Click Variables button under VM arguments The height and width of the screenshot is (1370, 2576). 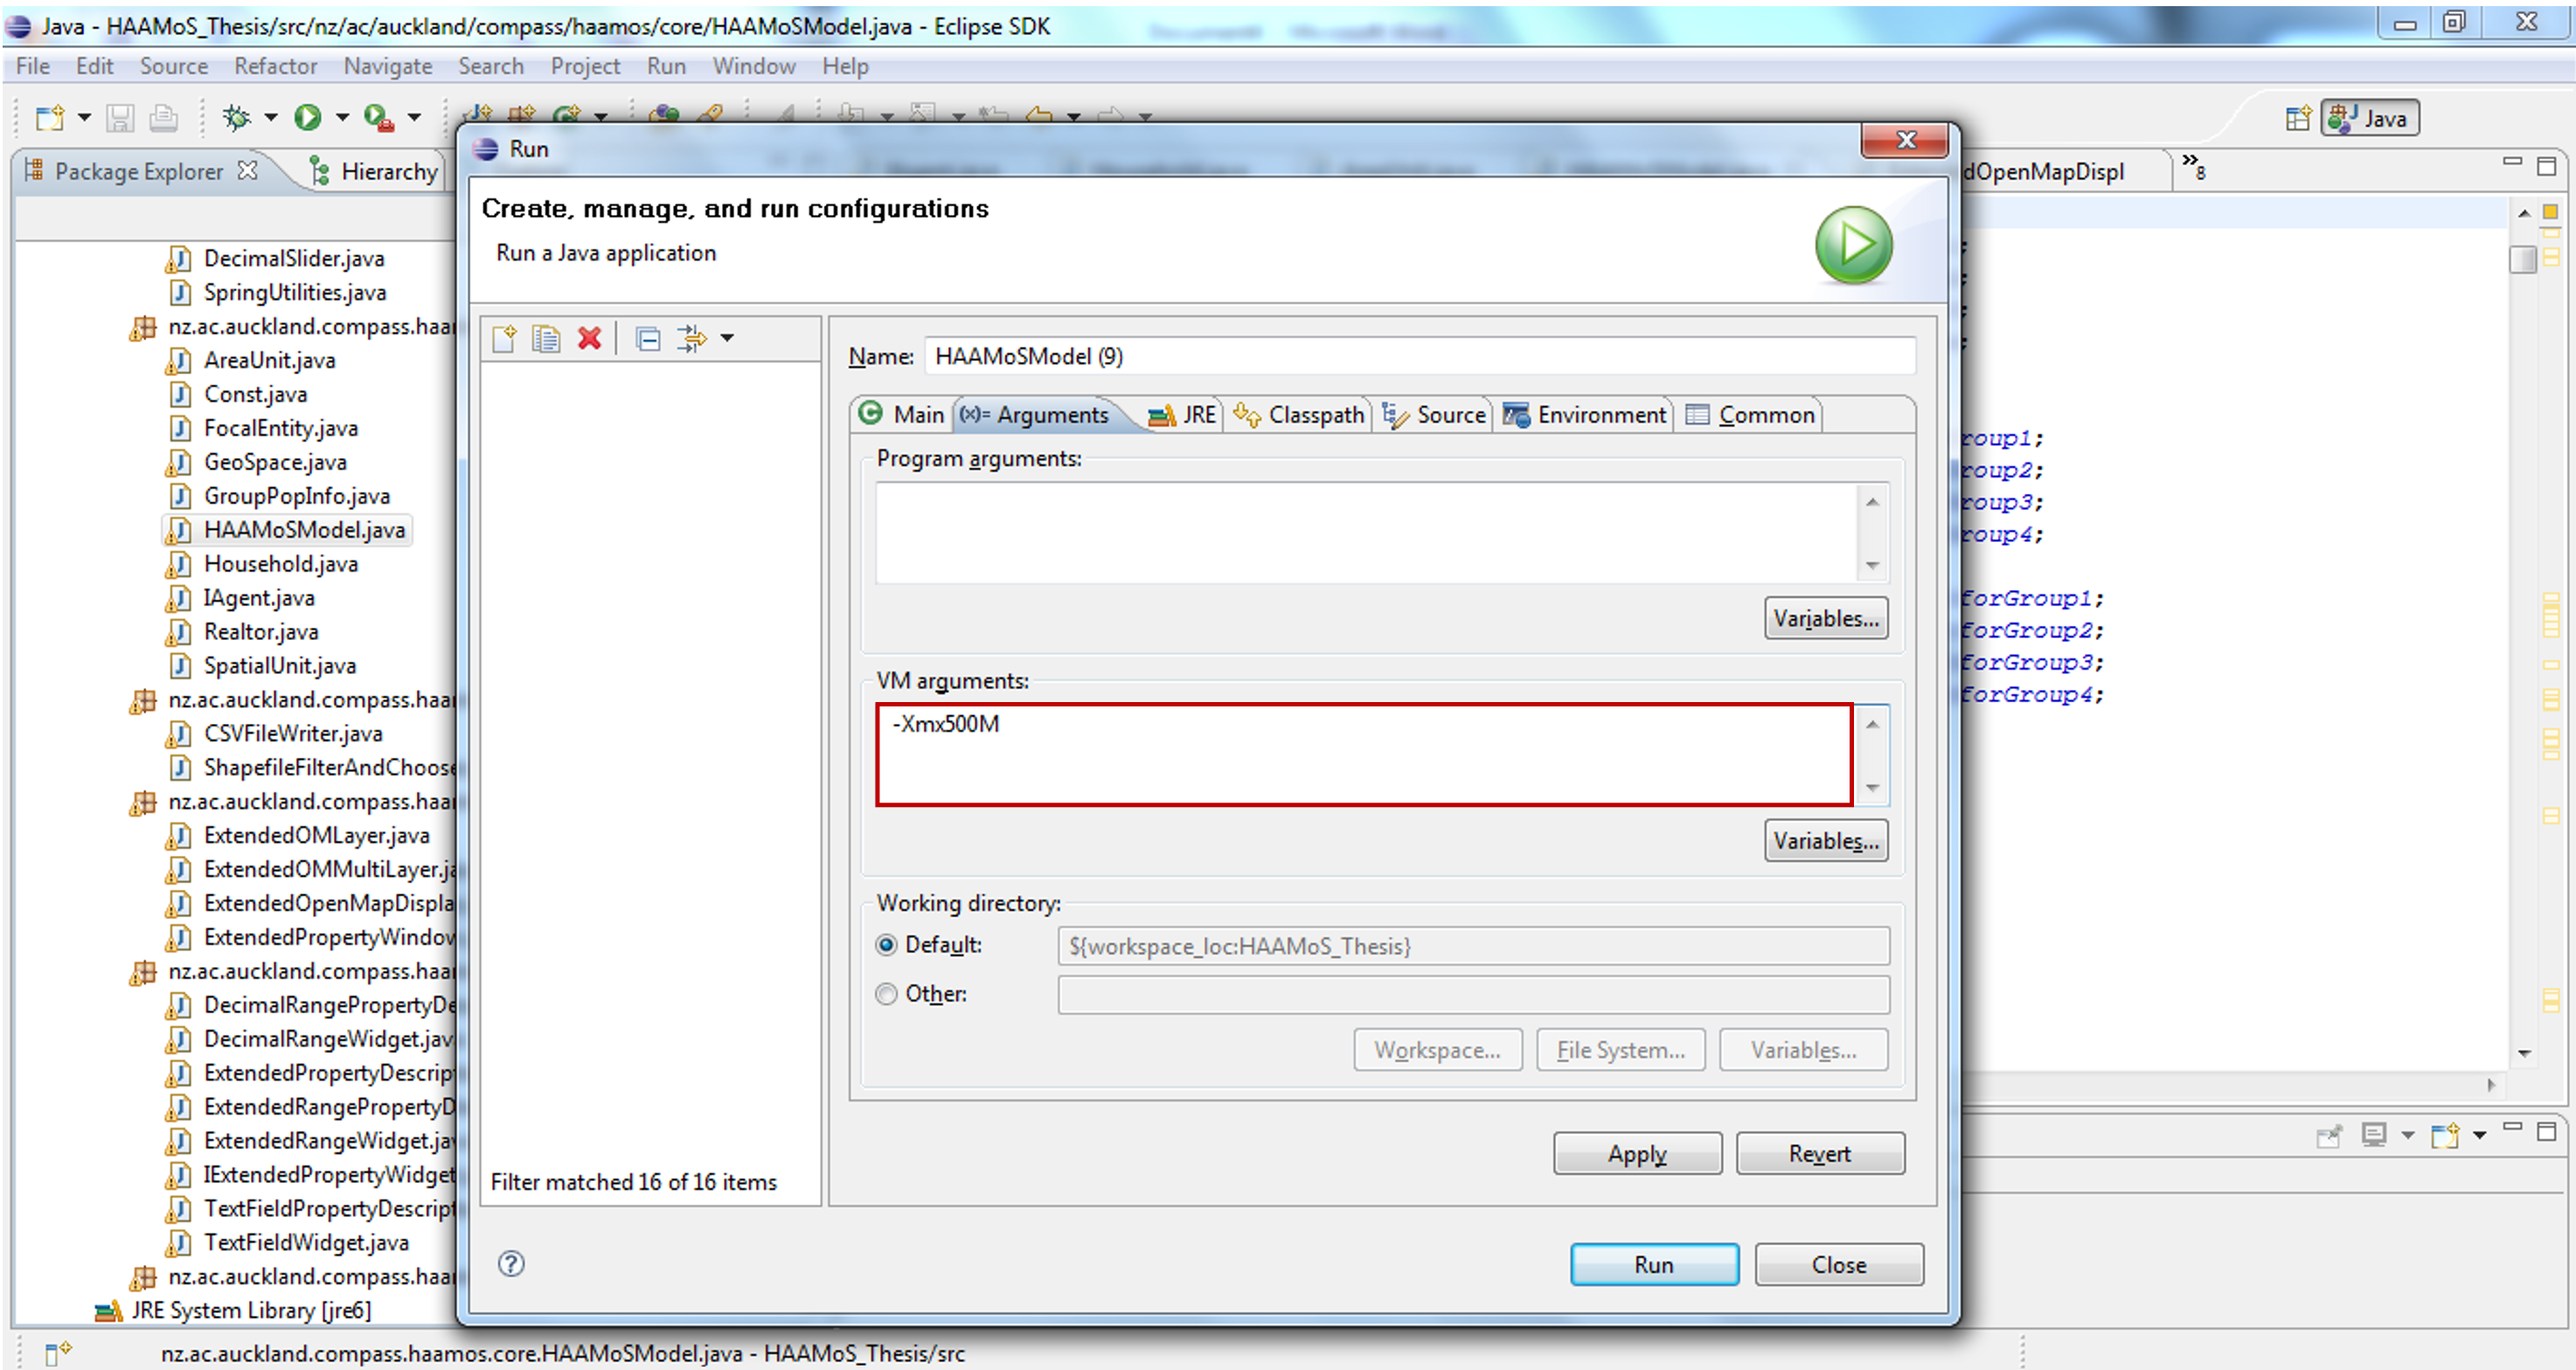(1826, 841)
